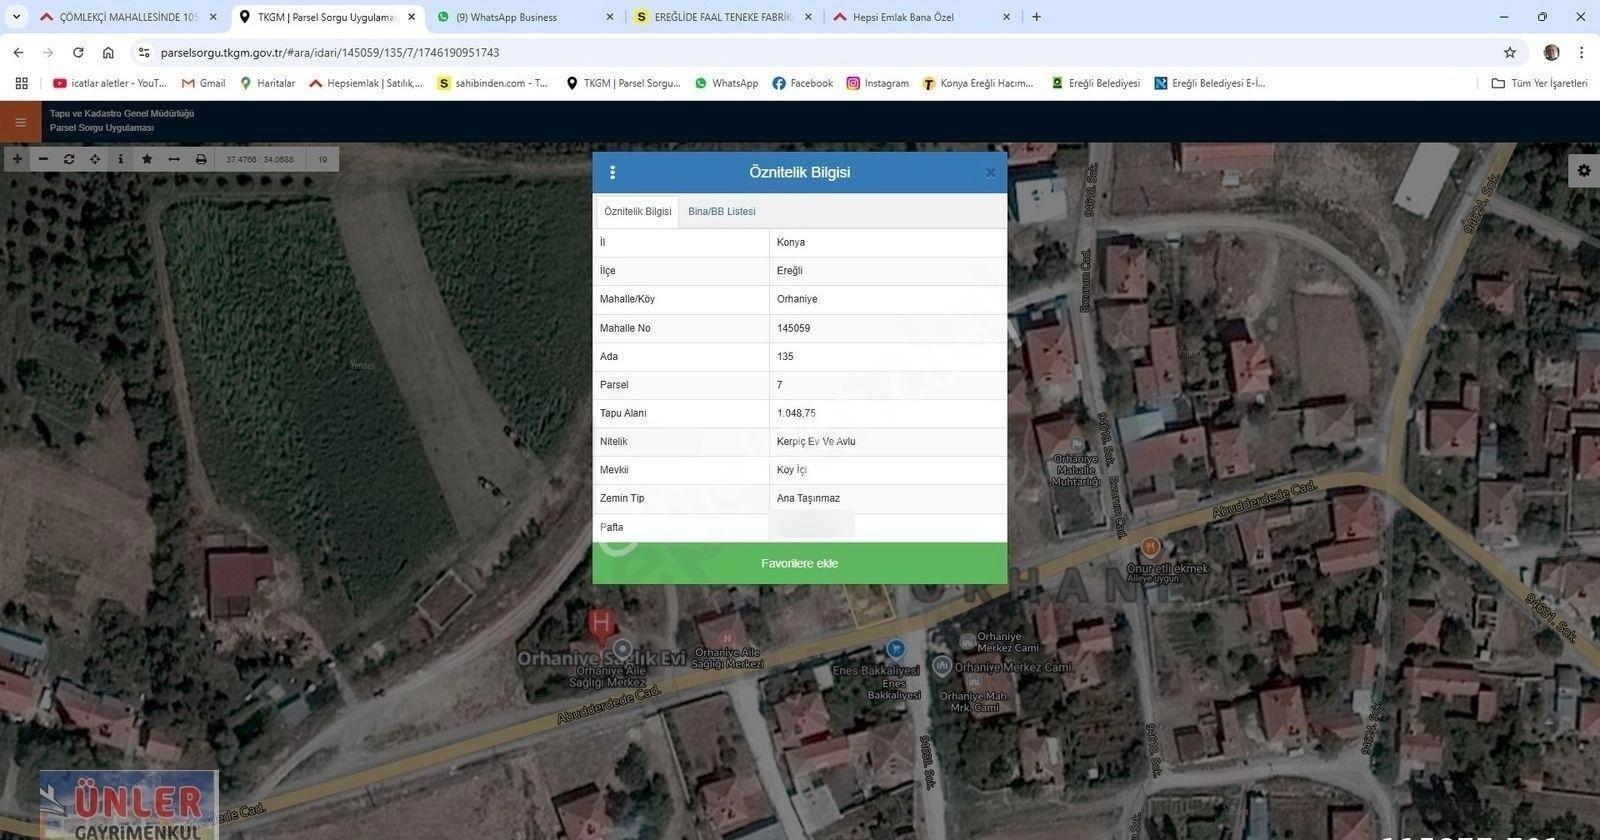Screen dimensions: 1600x840
Task: Close the WhatsApp Business tab
Action: [x=610, y=17]
